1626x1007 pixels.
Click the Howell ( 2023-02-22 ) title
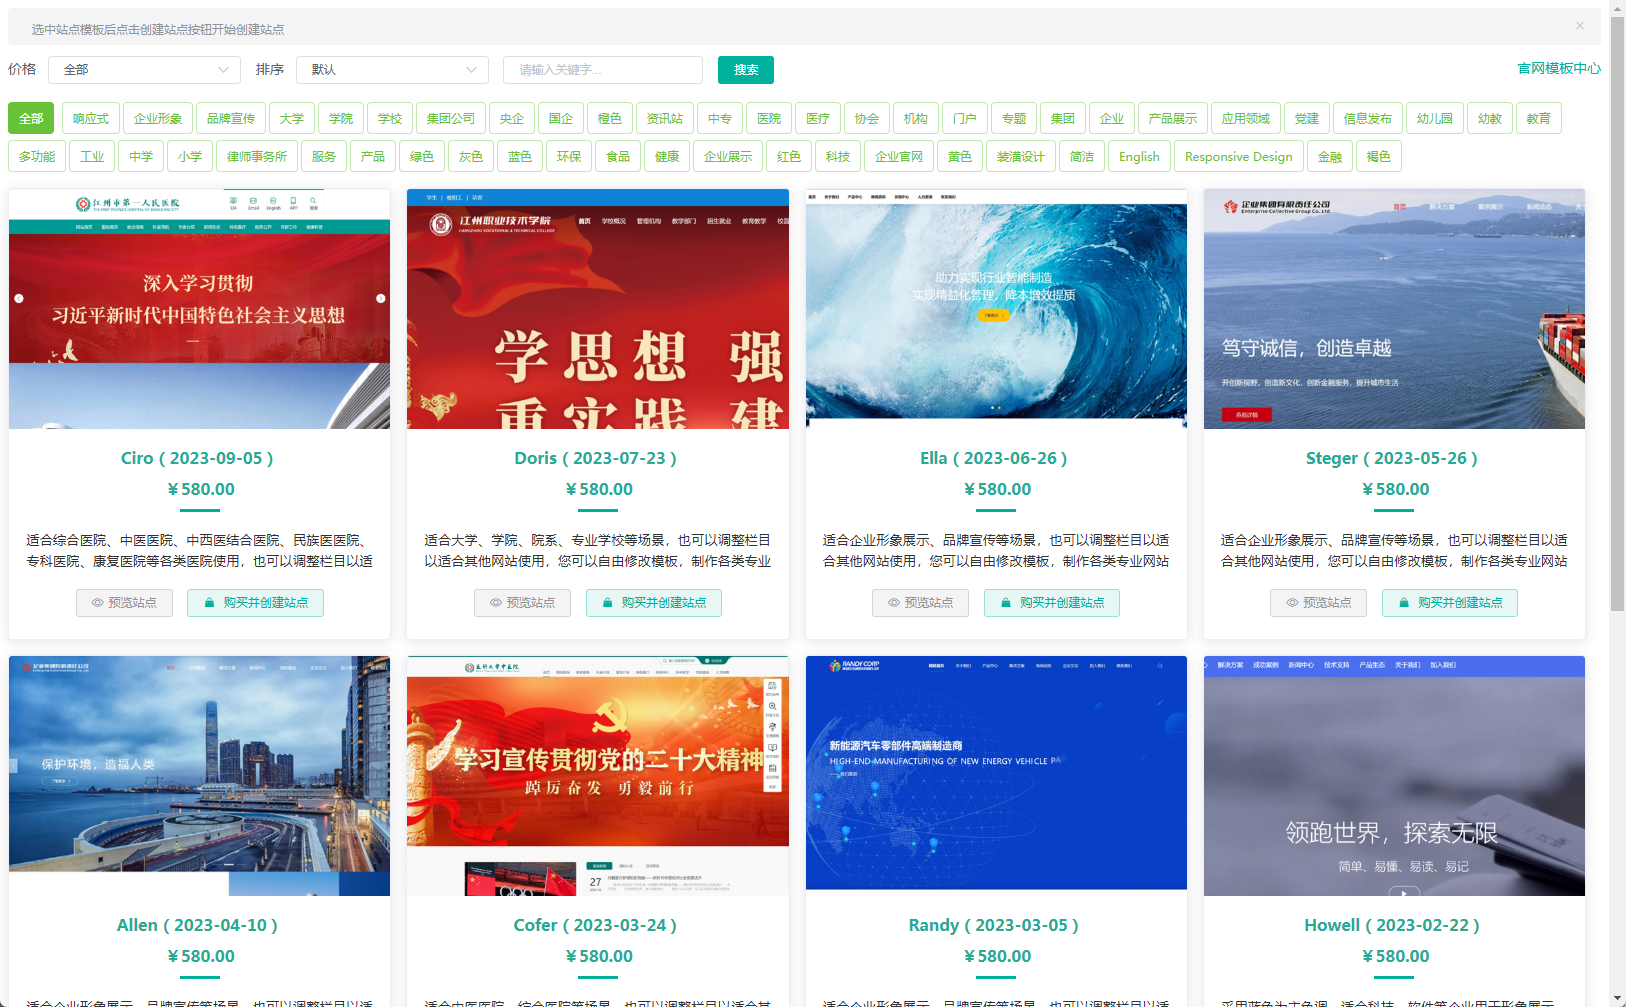[1391, 925]
